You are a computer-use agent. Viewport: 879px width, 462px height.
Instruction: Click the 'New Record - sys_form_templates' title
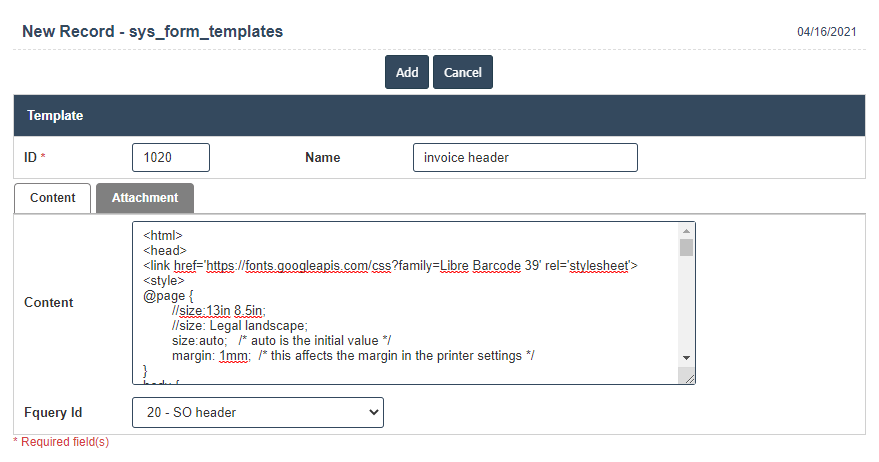152,32
